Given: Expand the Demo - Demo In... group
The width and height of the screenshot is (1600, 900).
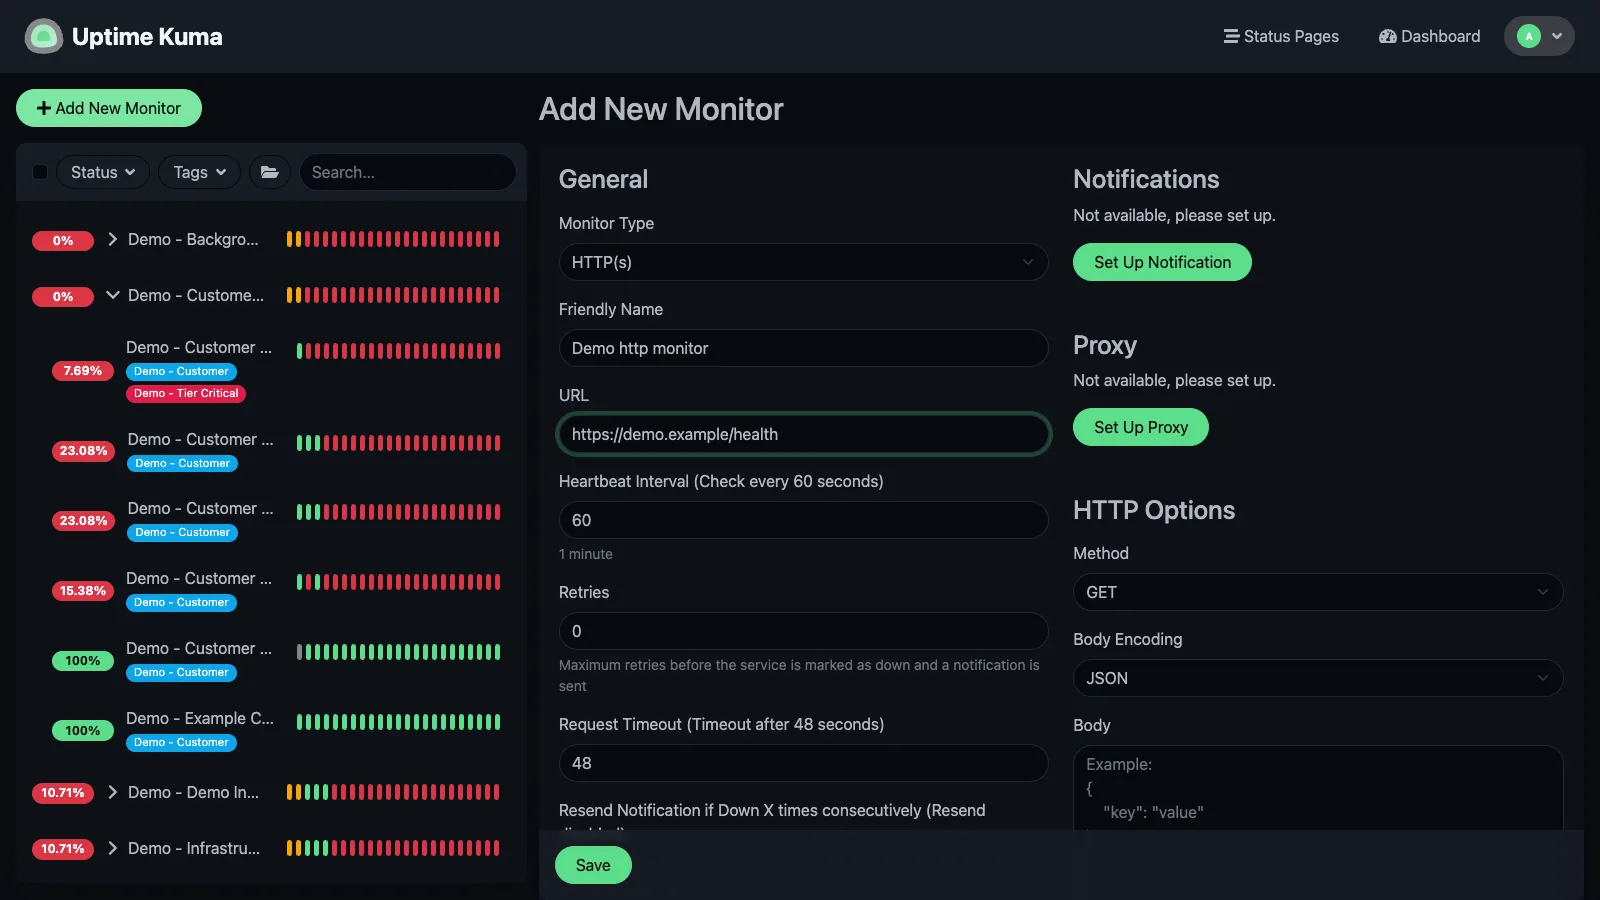Looking at the screenshot, I should (x=112, y=792).
